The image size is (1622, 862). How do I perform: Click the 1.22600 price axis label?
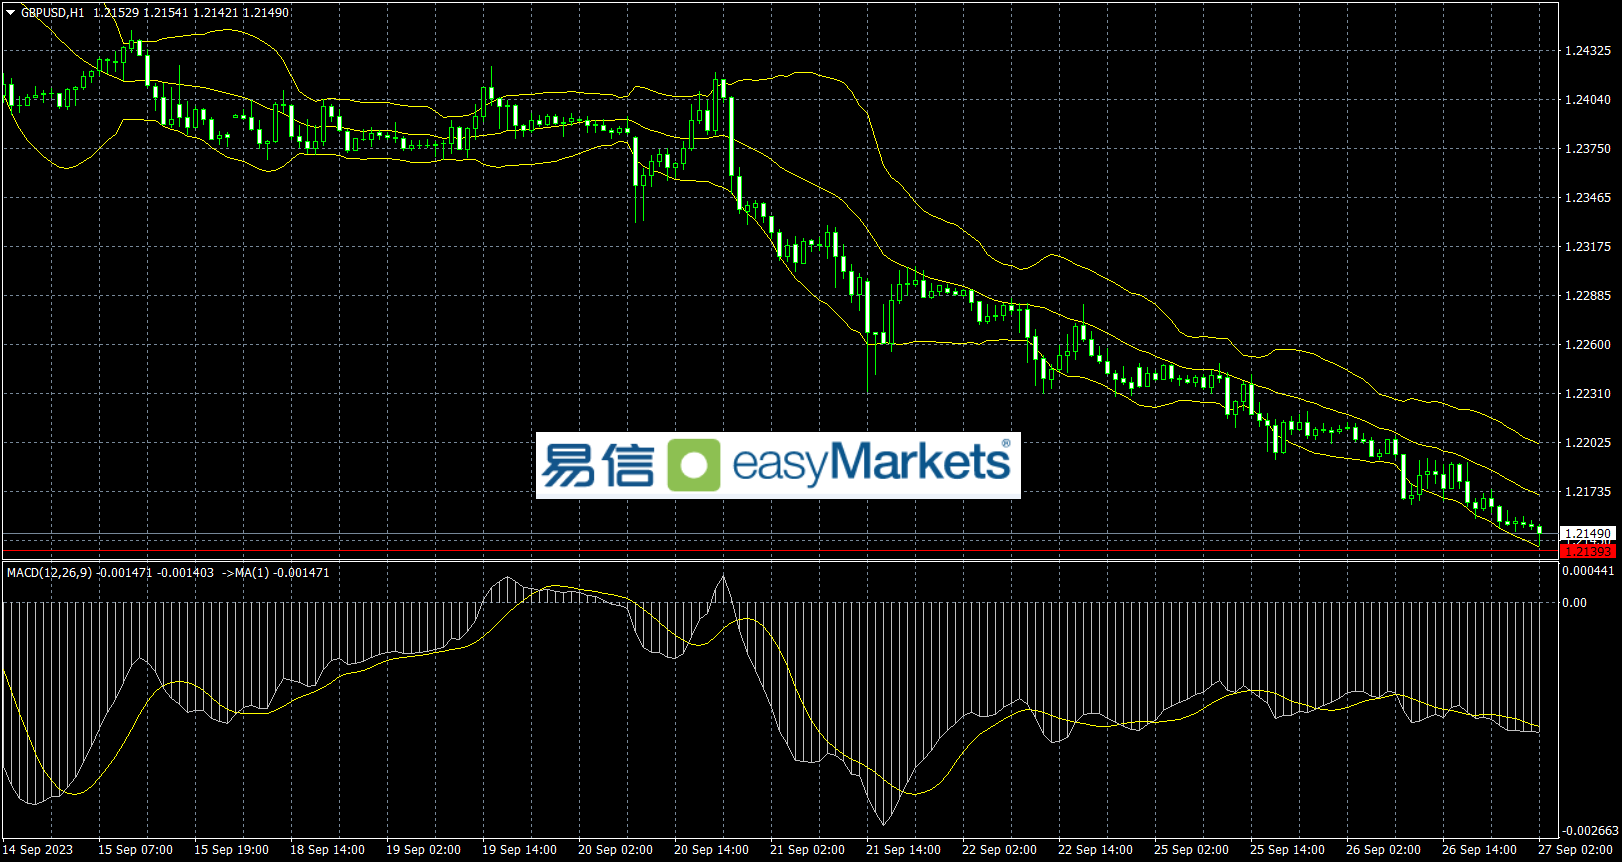[1588, 345]
